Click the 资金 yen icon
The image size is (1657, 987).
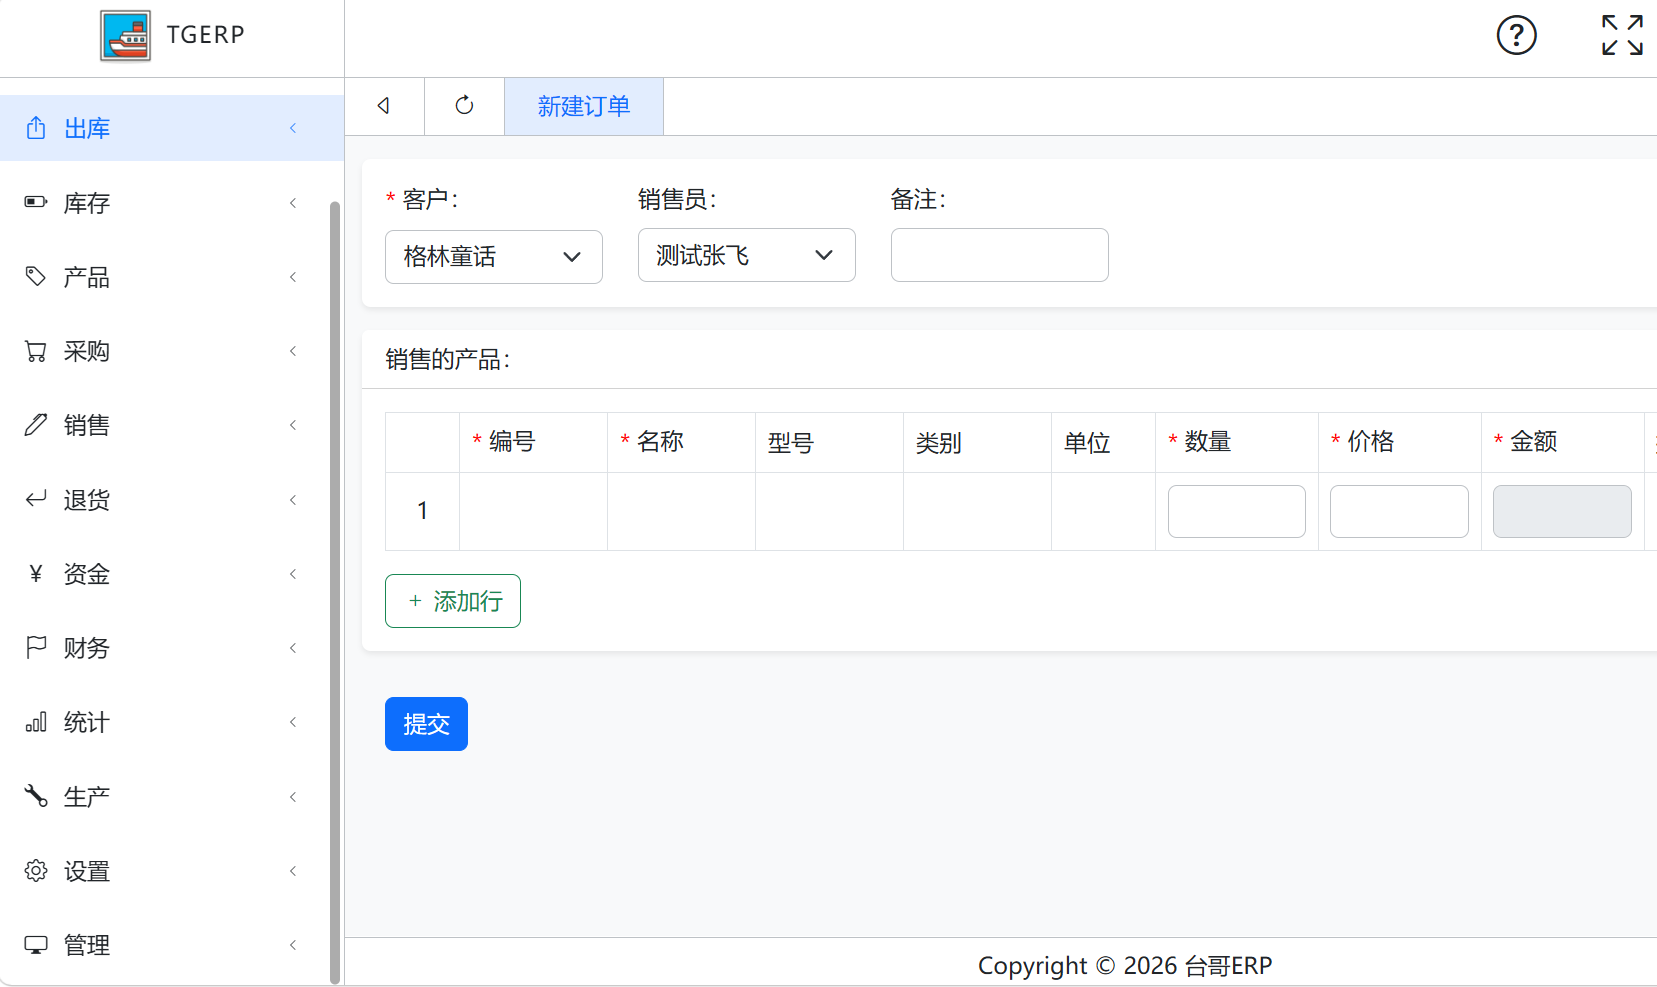[x=36, y=573]
